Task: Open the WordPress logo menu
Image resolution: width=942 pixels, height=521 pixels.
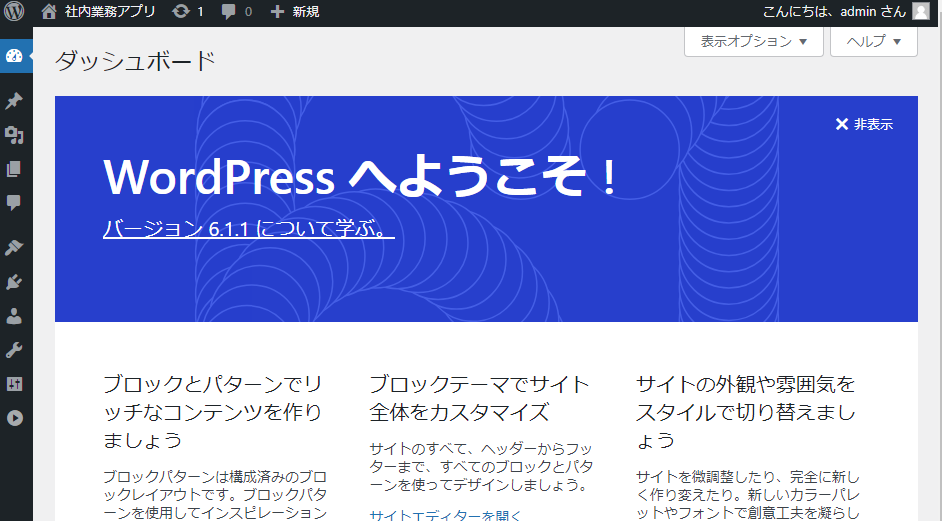Action: (14, 11)
